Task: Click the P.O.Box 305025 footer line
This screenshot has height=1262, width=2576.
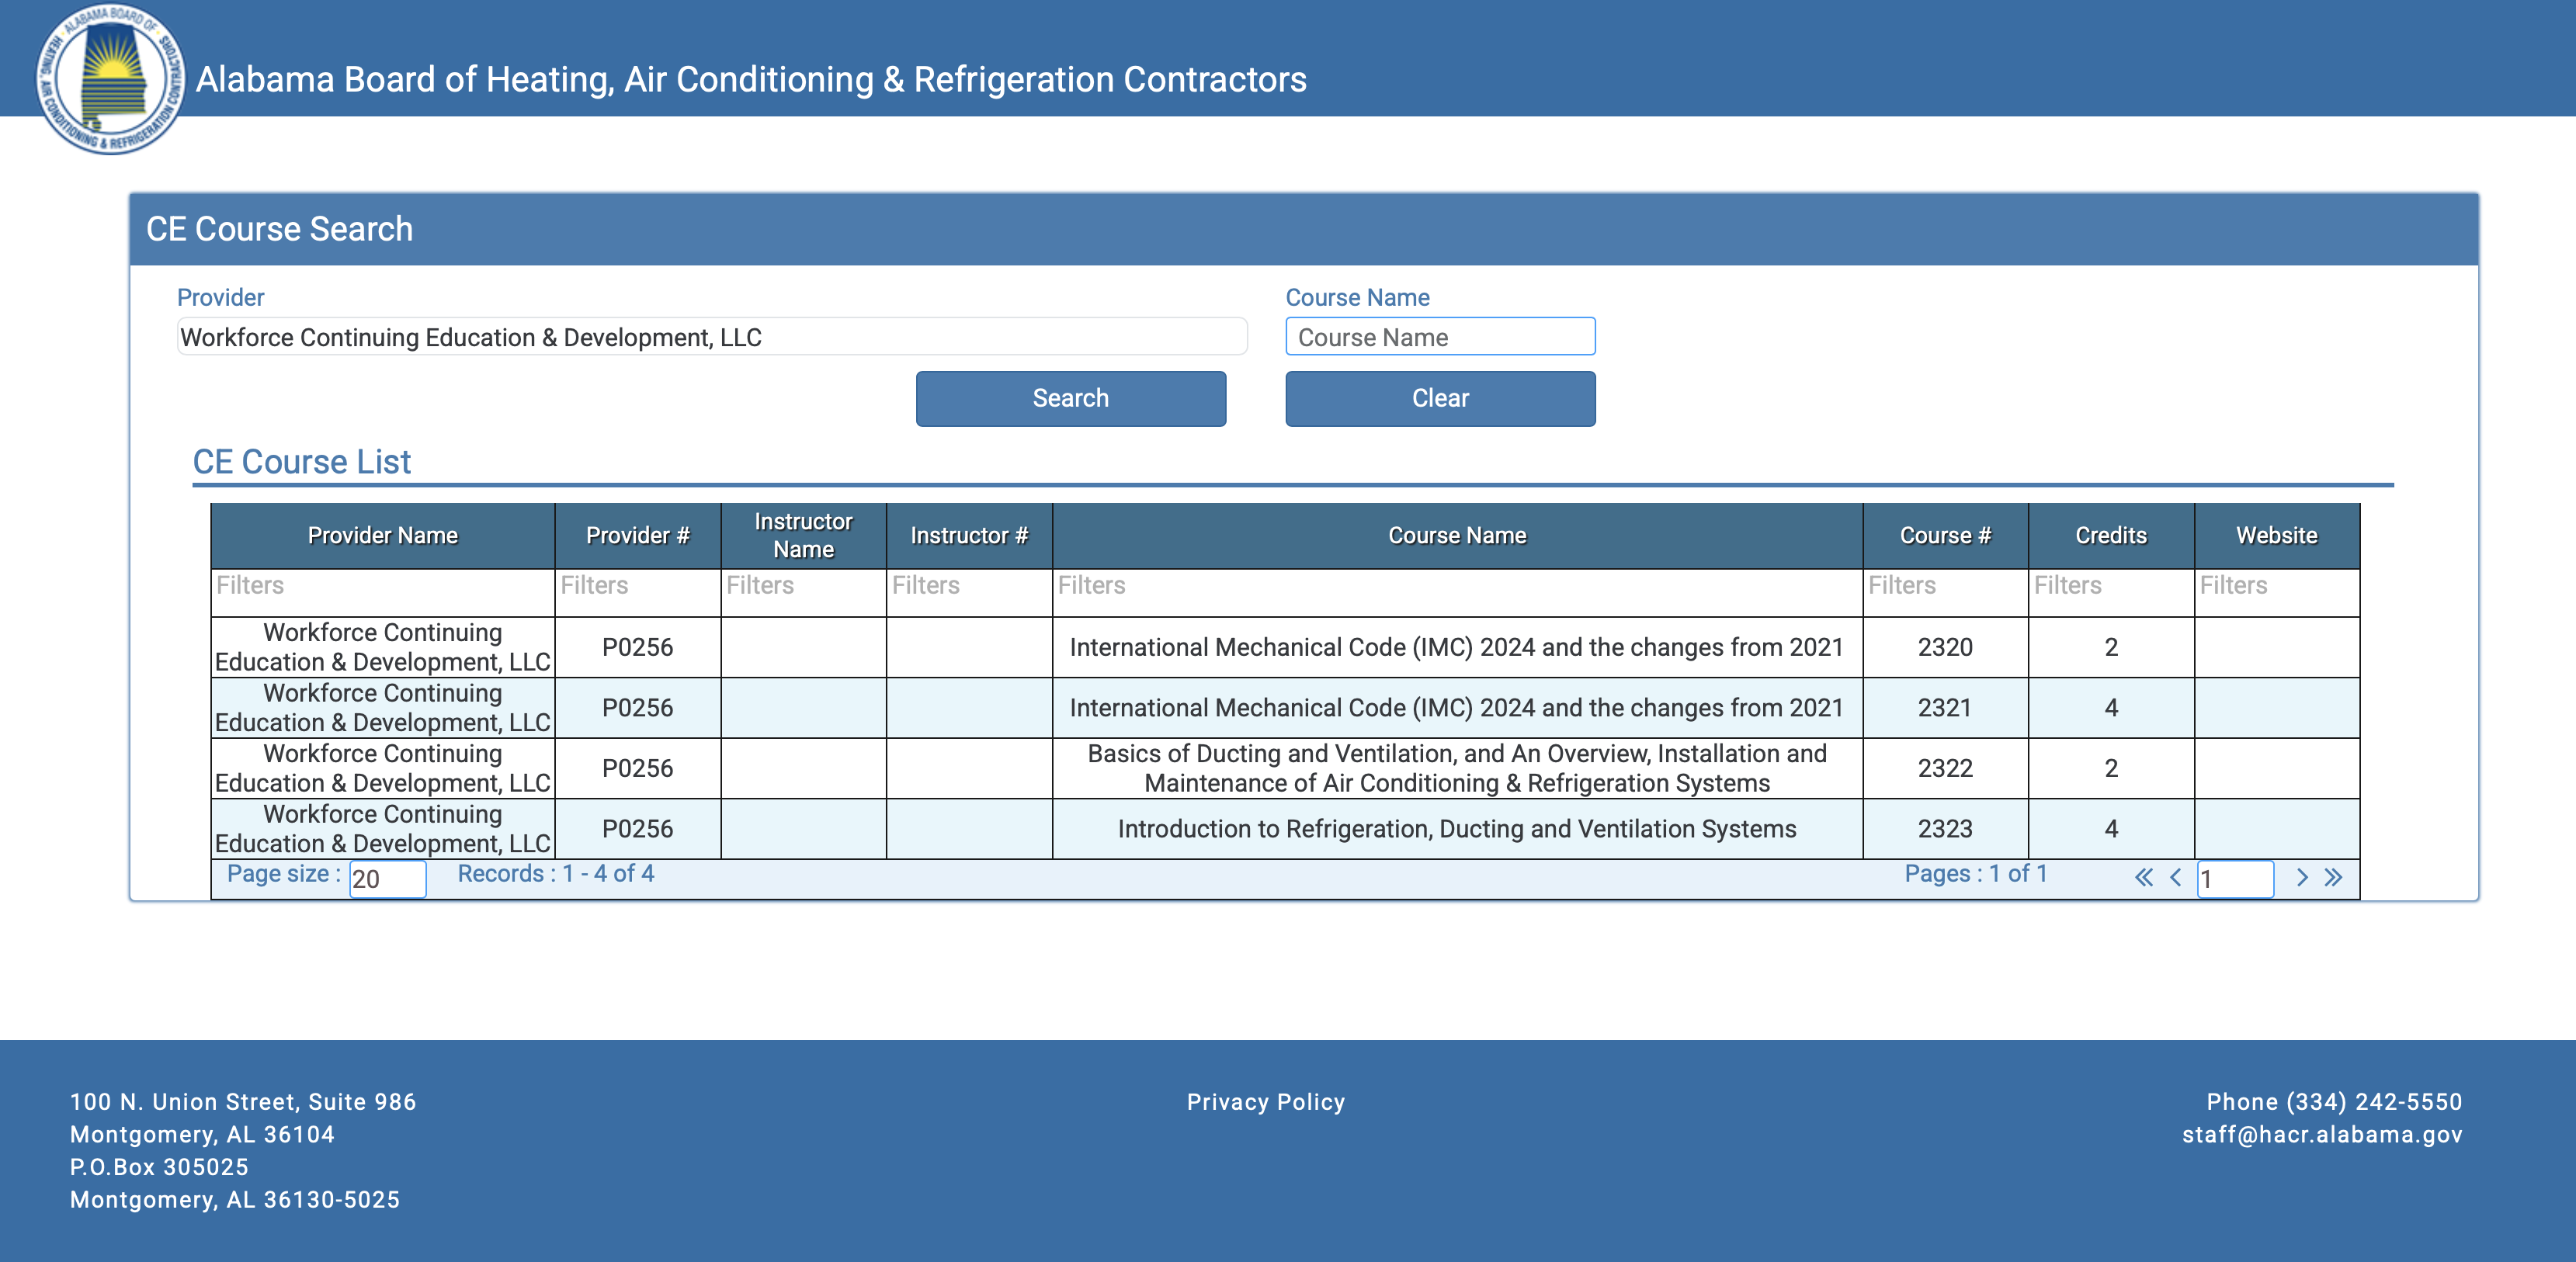Action: tap(159, 1167)
